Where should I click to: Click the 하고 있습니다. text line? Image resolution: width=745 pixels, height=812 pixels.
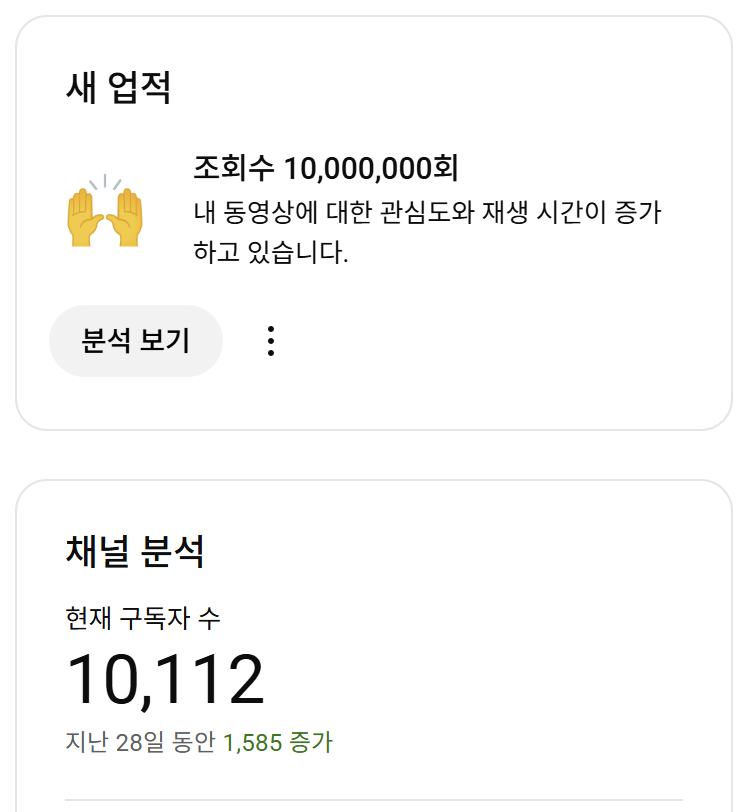[270, 252]
